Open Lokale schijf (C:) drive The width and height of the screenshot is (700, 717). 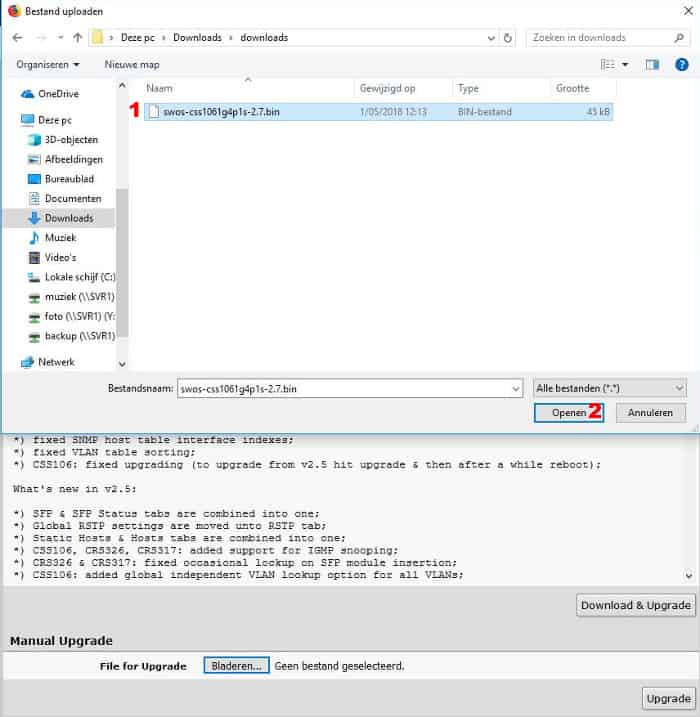71,277
